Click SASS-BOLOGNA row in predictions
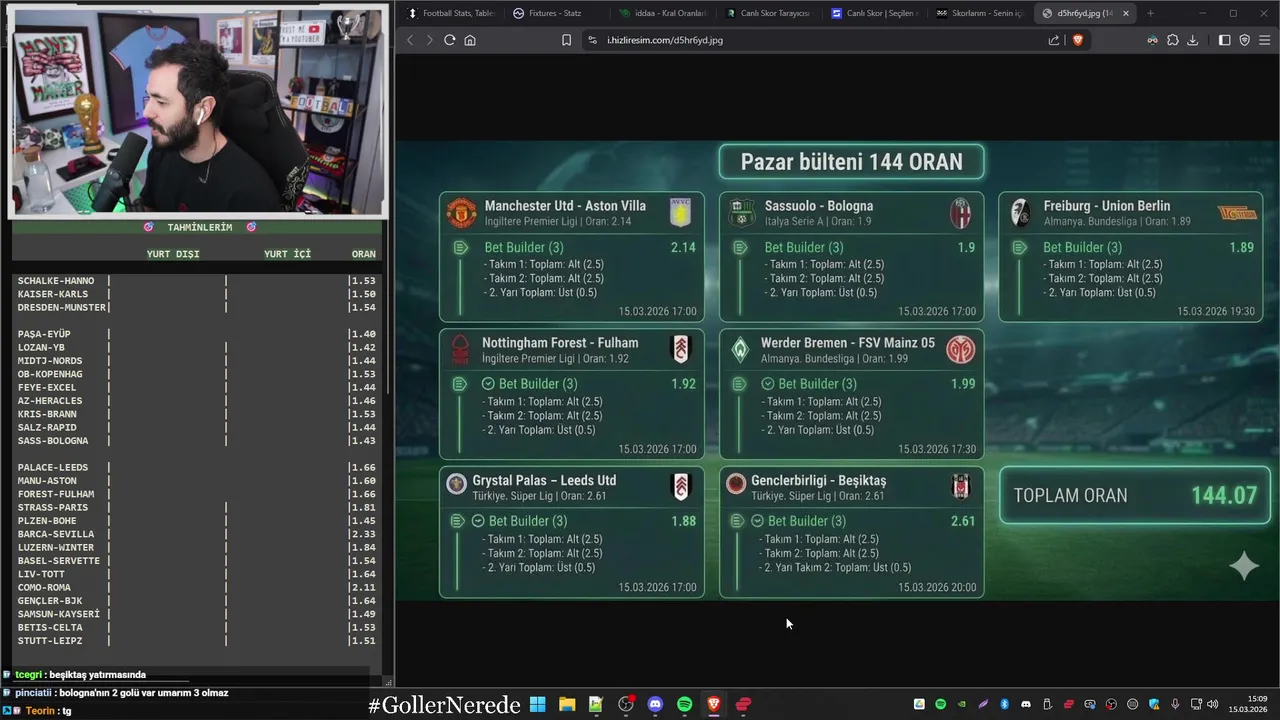 click(x=197, y=441)
